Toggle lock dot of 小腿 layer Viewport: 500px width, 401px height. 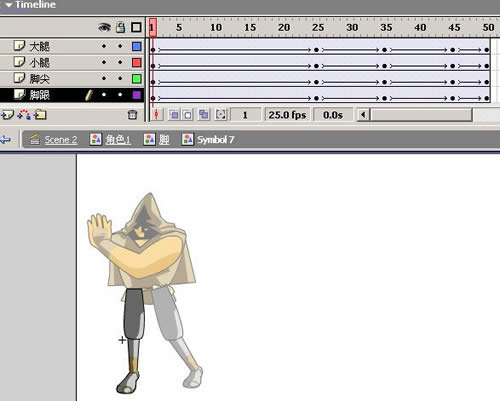pos(120,62)
